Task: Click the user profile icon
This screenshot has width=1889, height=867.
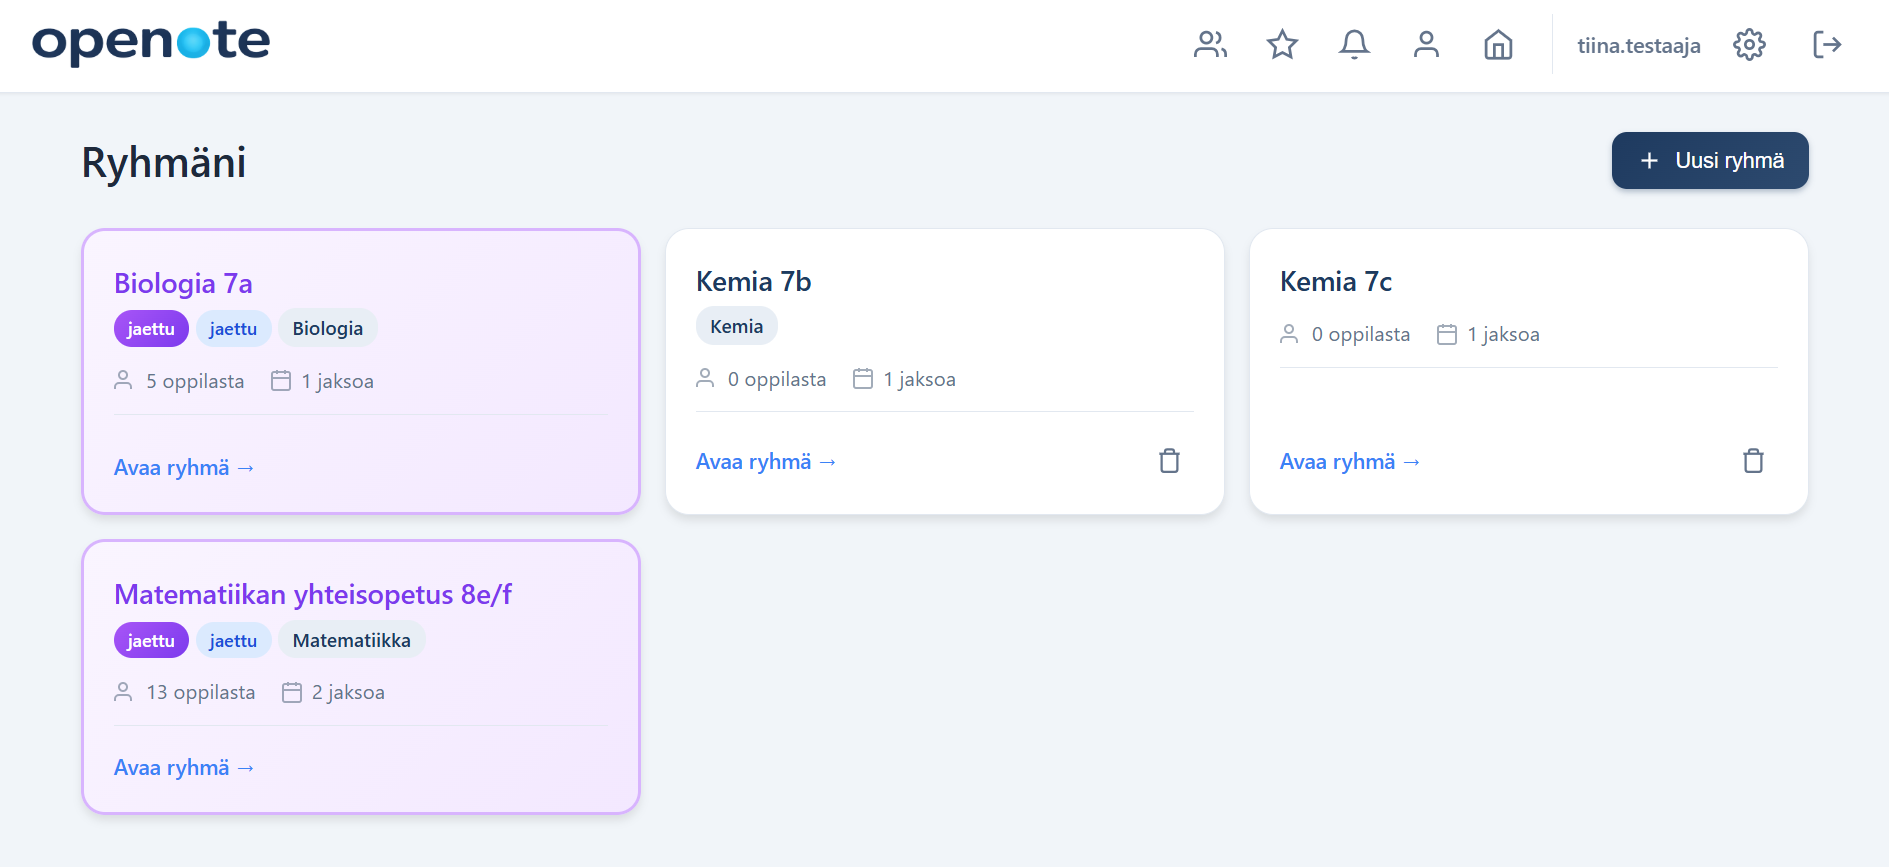Action: (x=1426, y=45)
